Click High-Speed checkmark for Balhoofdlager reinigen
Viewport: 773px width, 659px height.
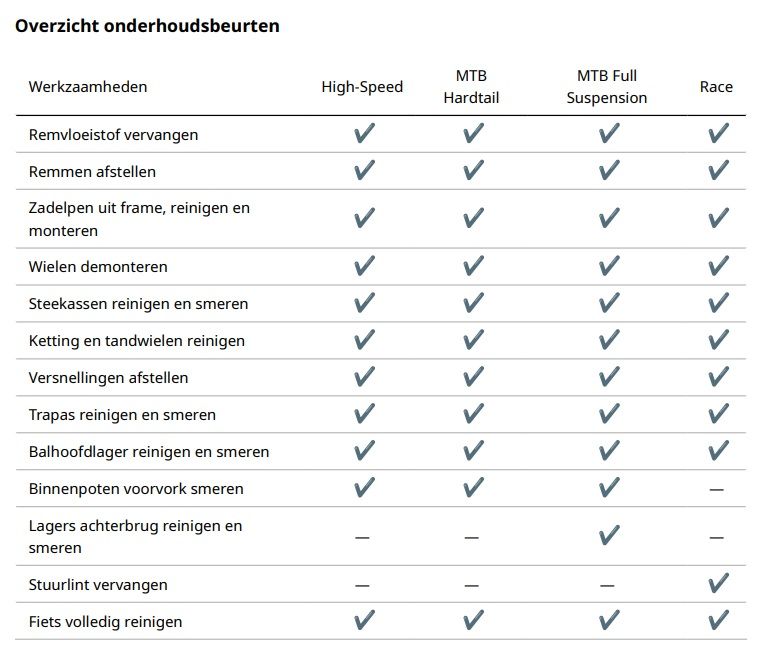point(364,451)
